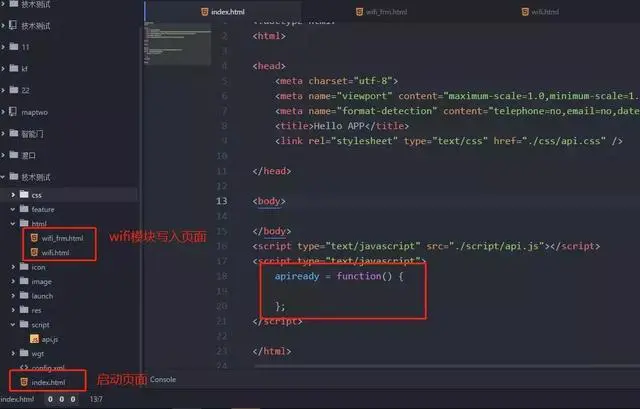Click the HTML5 icon on the wifi_frm.html tab
Screen dimensions: 640x409
(x=359, y=12)
